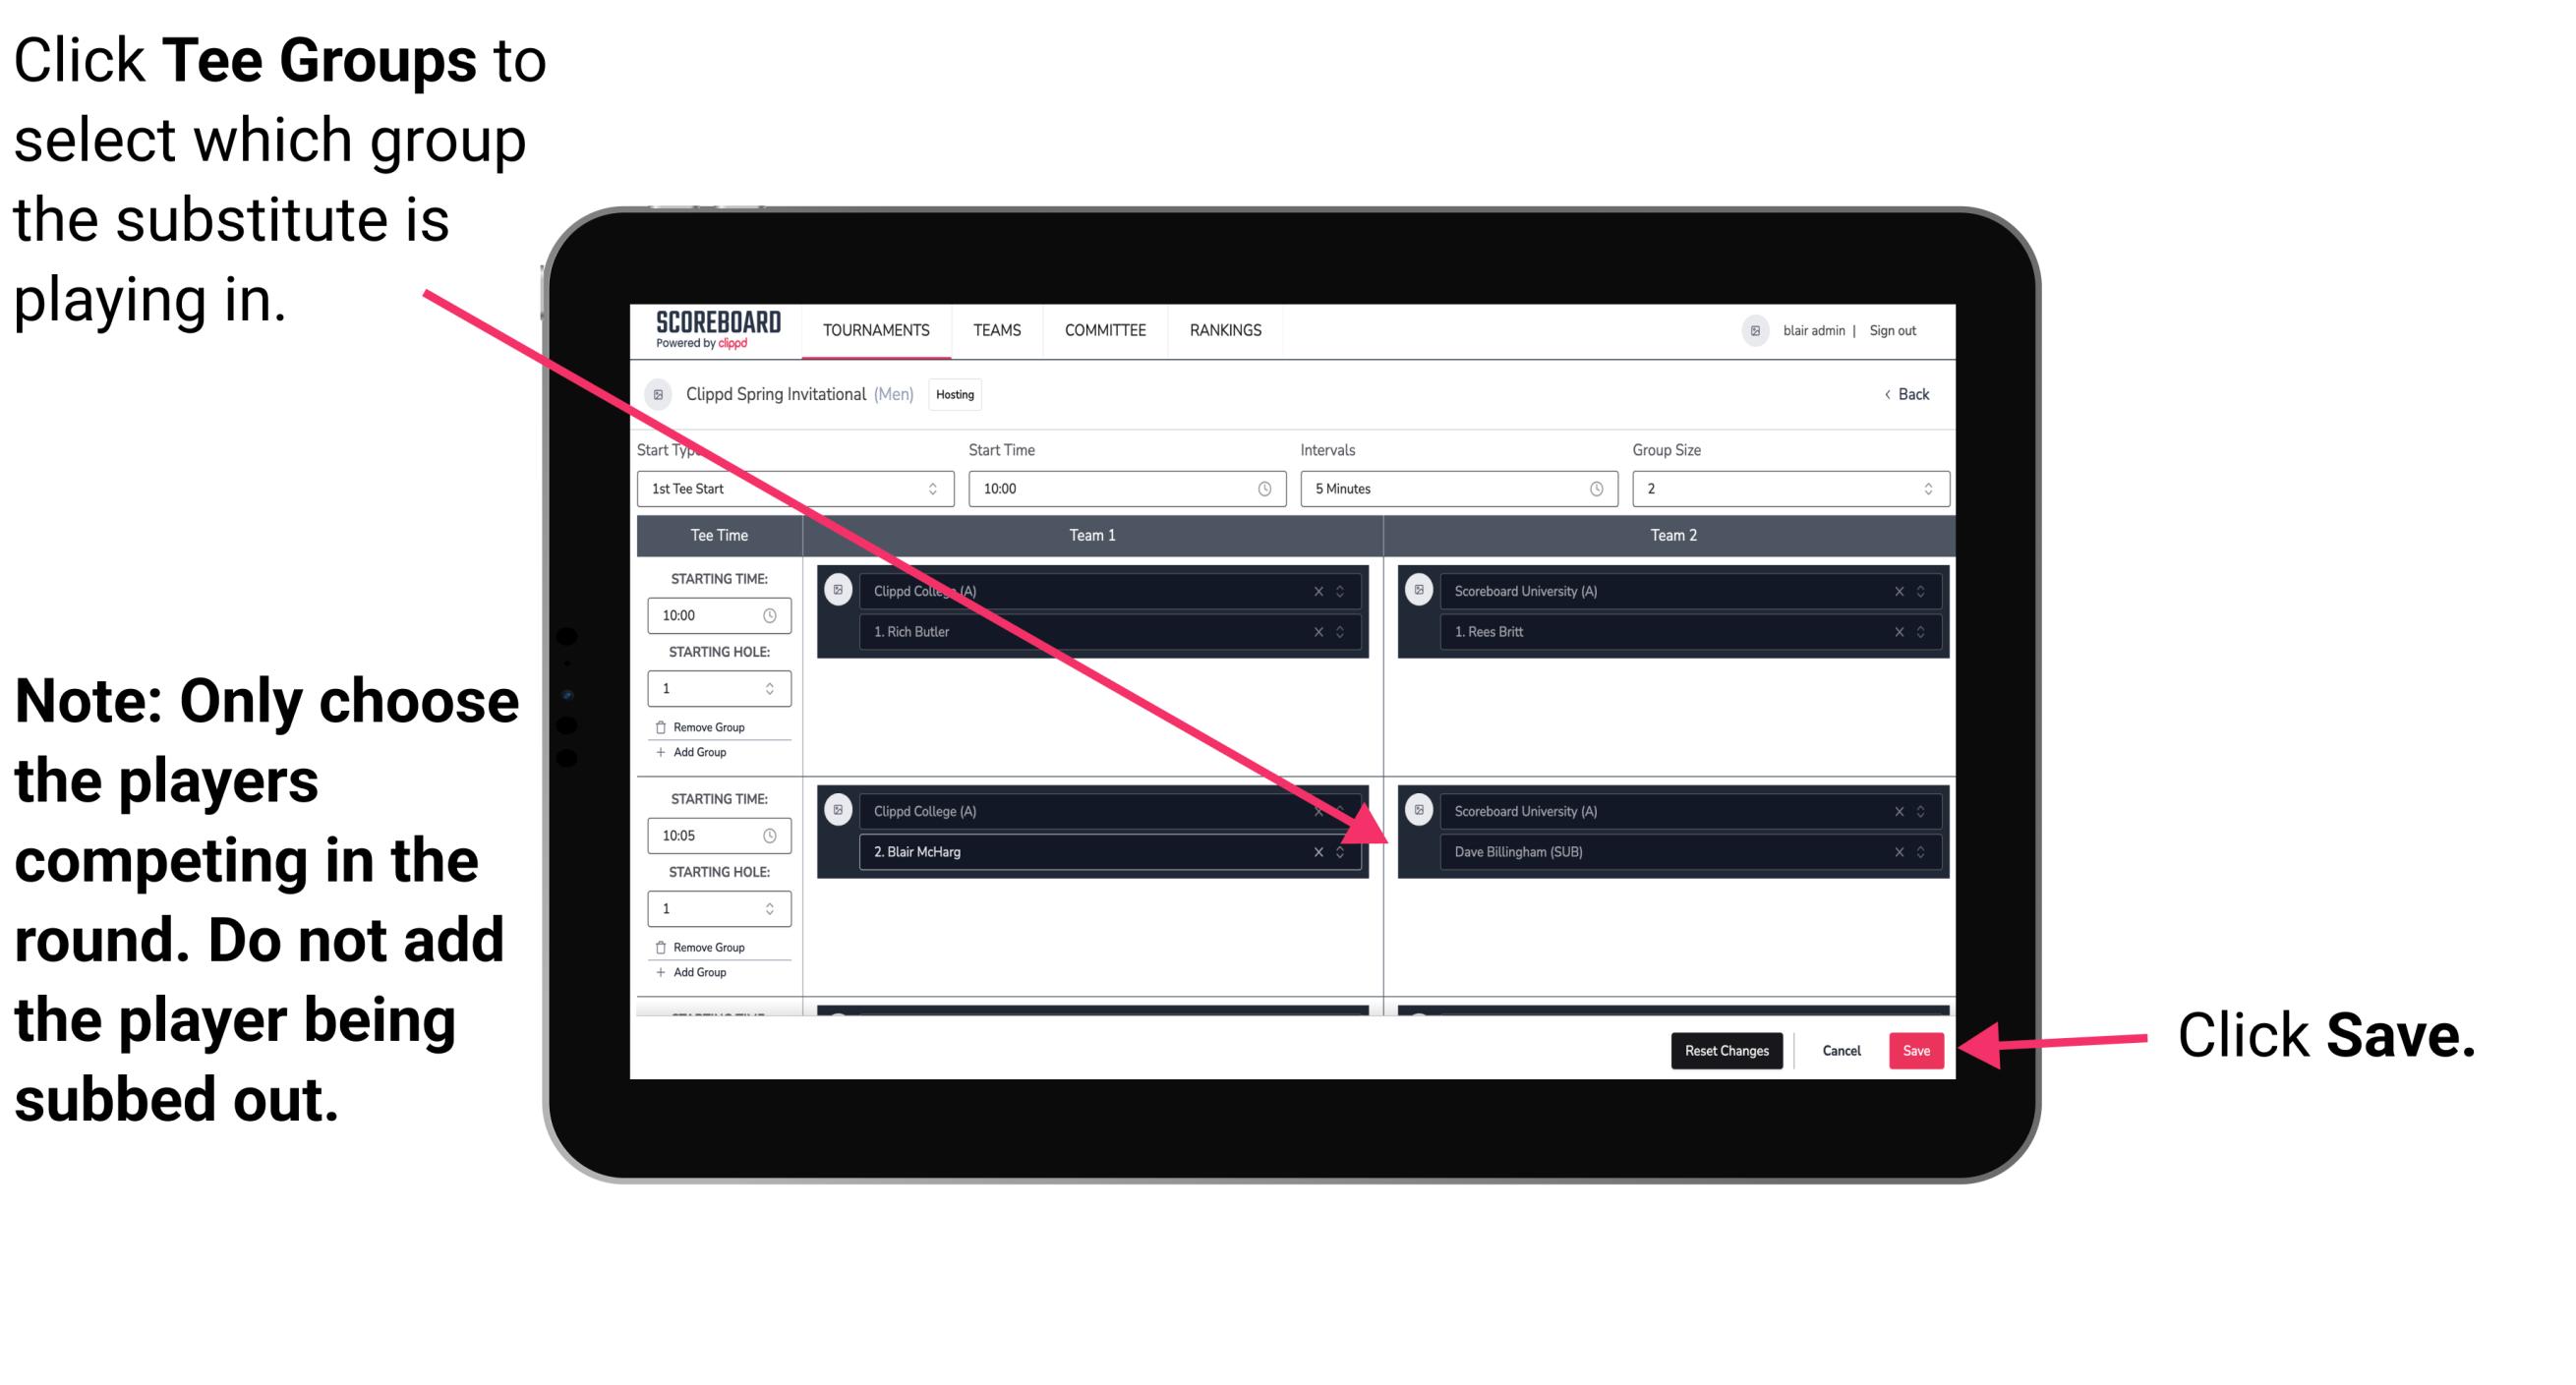Click Sign out link top right

pyautogui.click(x=1931, y=331)
